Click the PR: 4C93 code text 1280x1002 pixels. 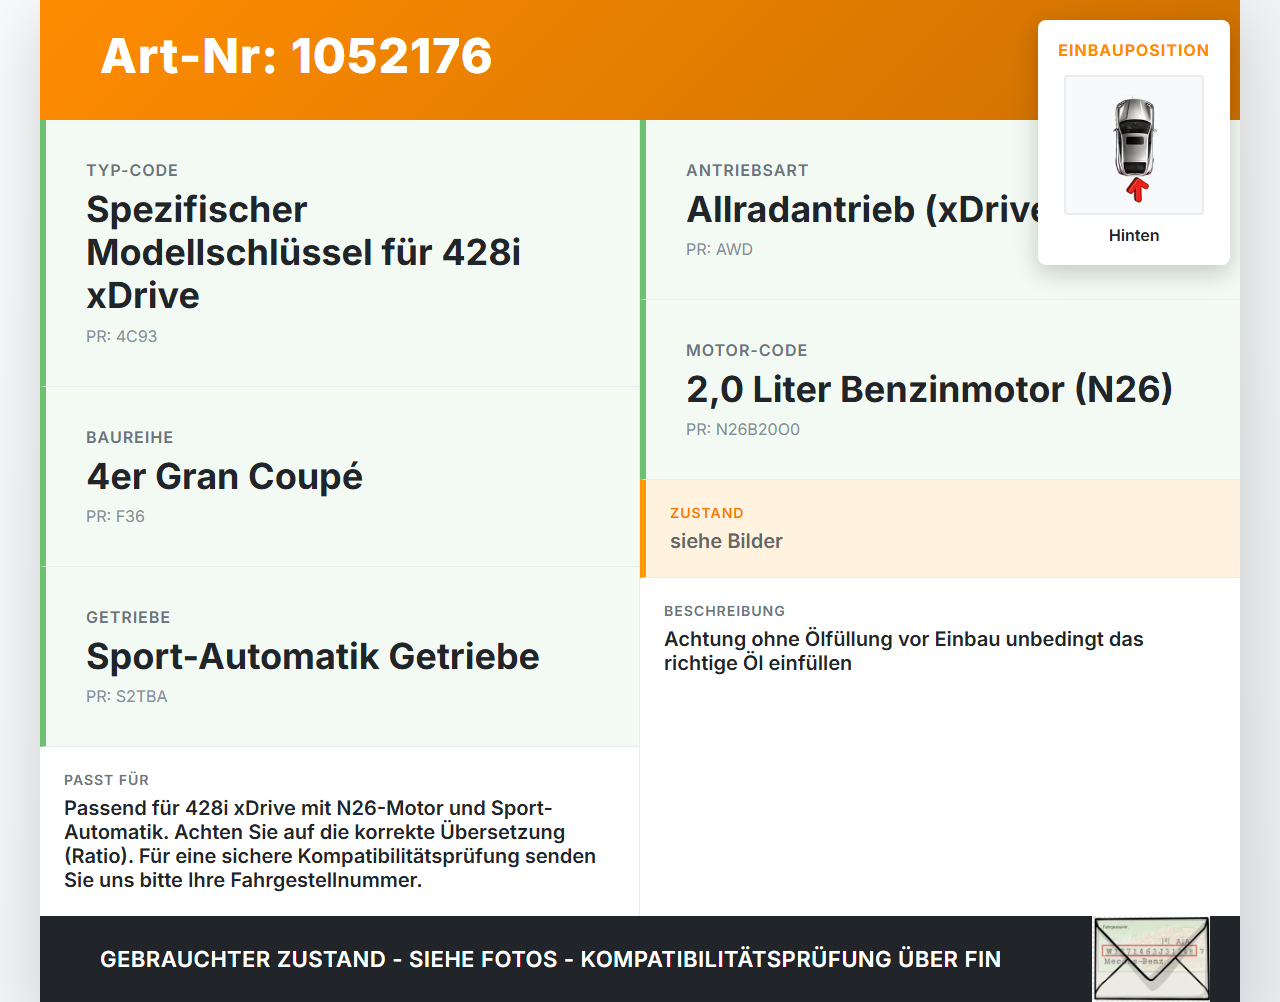(122, 336)
